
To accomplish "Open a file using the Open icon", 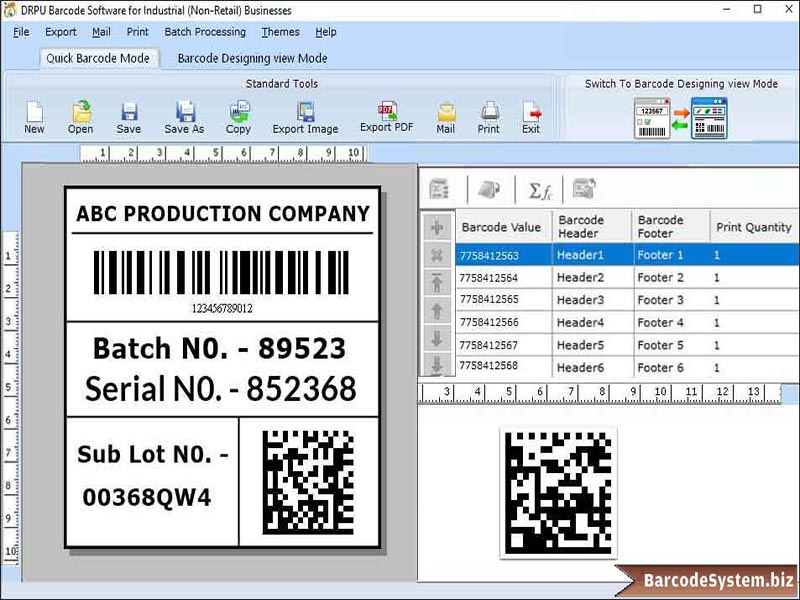I will (x=81, y=114).
